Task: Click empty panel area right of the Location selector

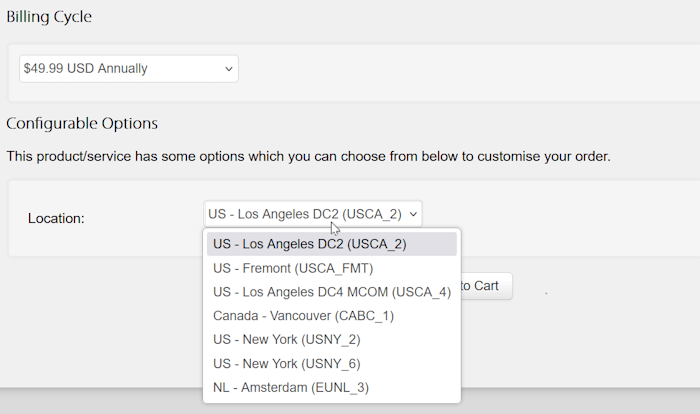Action: tap(560, 216)
